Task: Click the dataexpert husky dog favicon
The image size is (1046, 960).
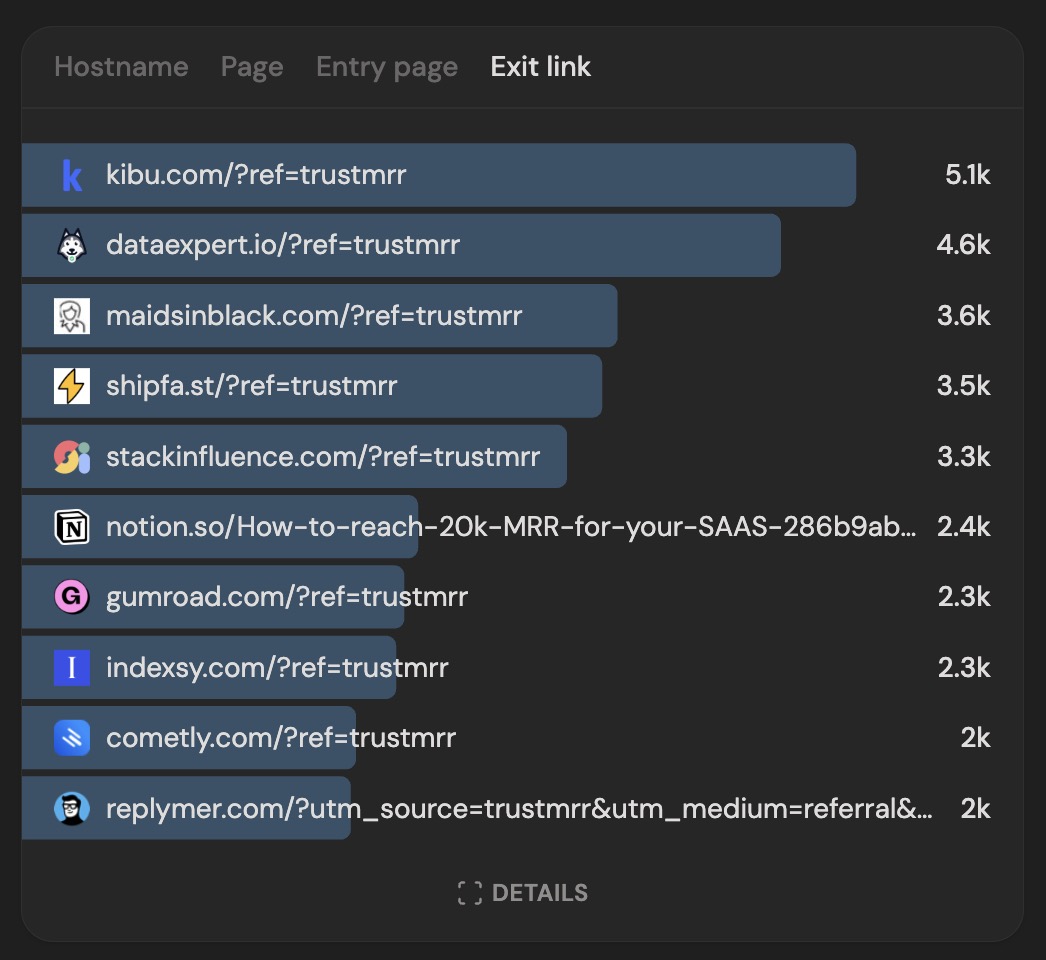Action: [72, 246]
